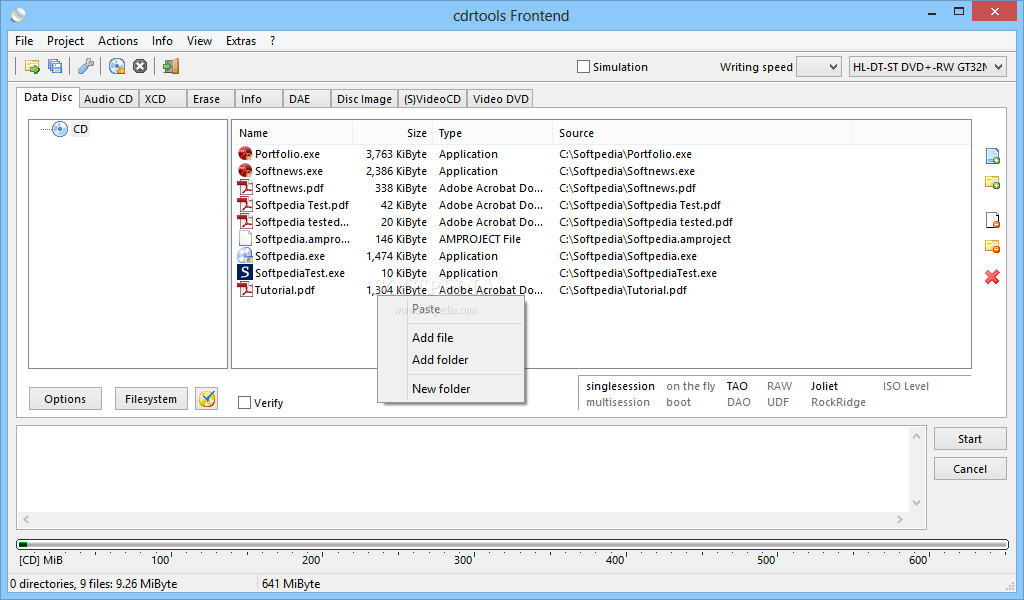This screenshot has width=1024, height=600.
Task: Click the disc capacity usage bar
Action: [x=512, y=544]
